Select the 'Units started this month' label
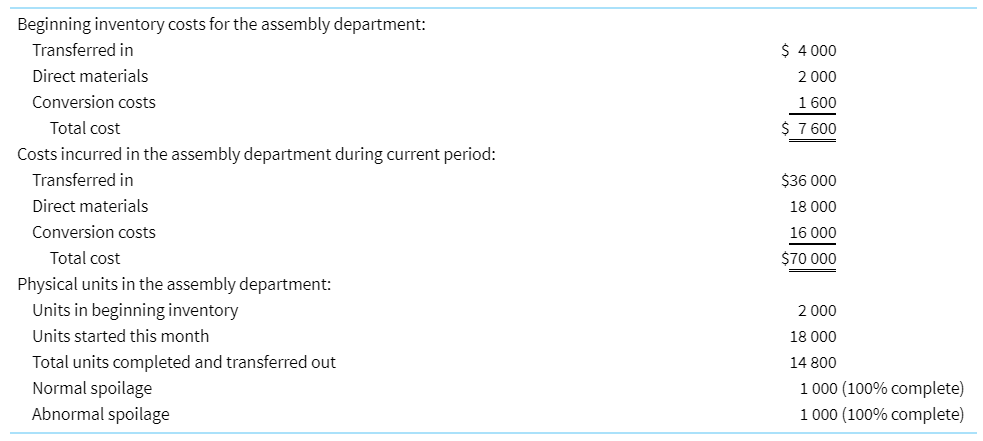The height and width of the screenshot is (441, 983). [x=120, y=337]
